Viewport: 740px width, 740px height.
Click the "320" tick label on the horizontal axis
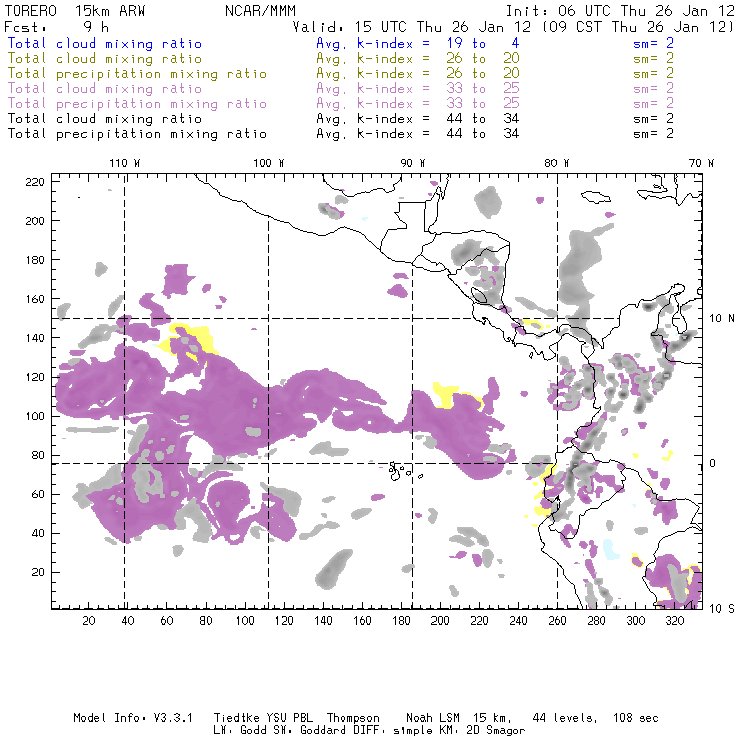(x=674, y=621)
